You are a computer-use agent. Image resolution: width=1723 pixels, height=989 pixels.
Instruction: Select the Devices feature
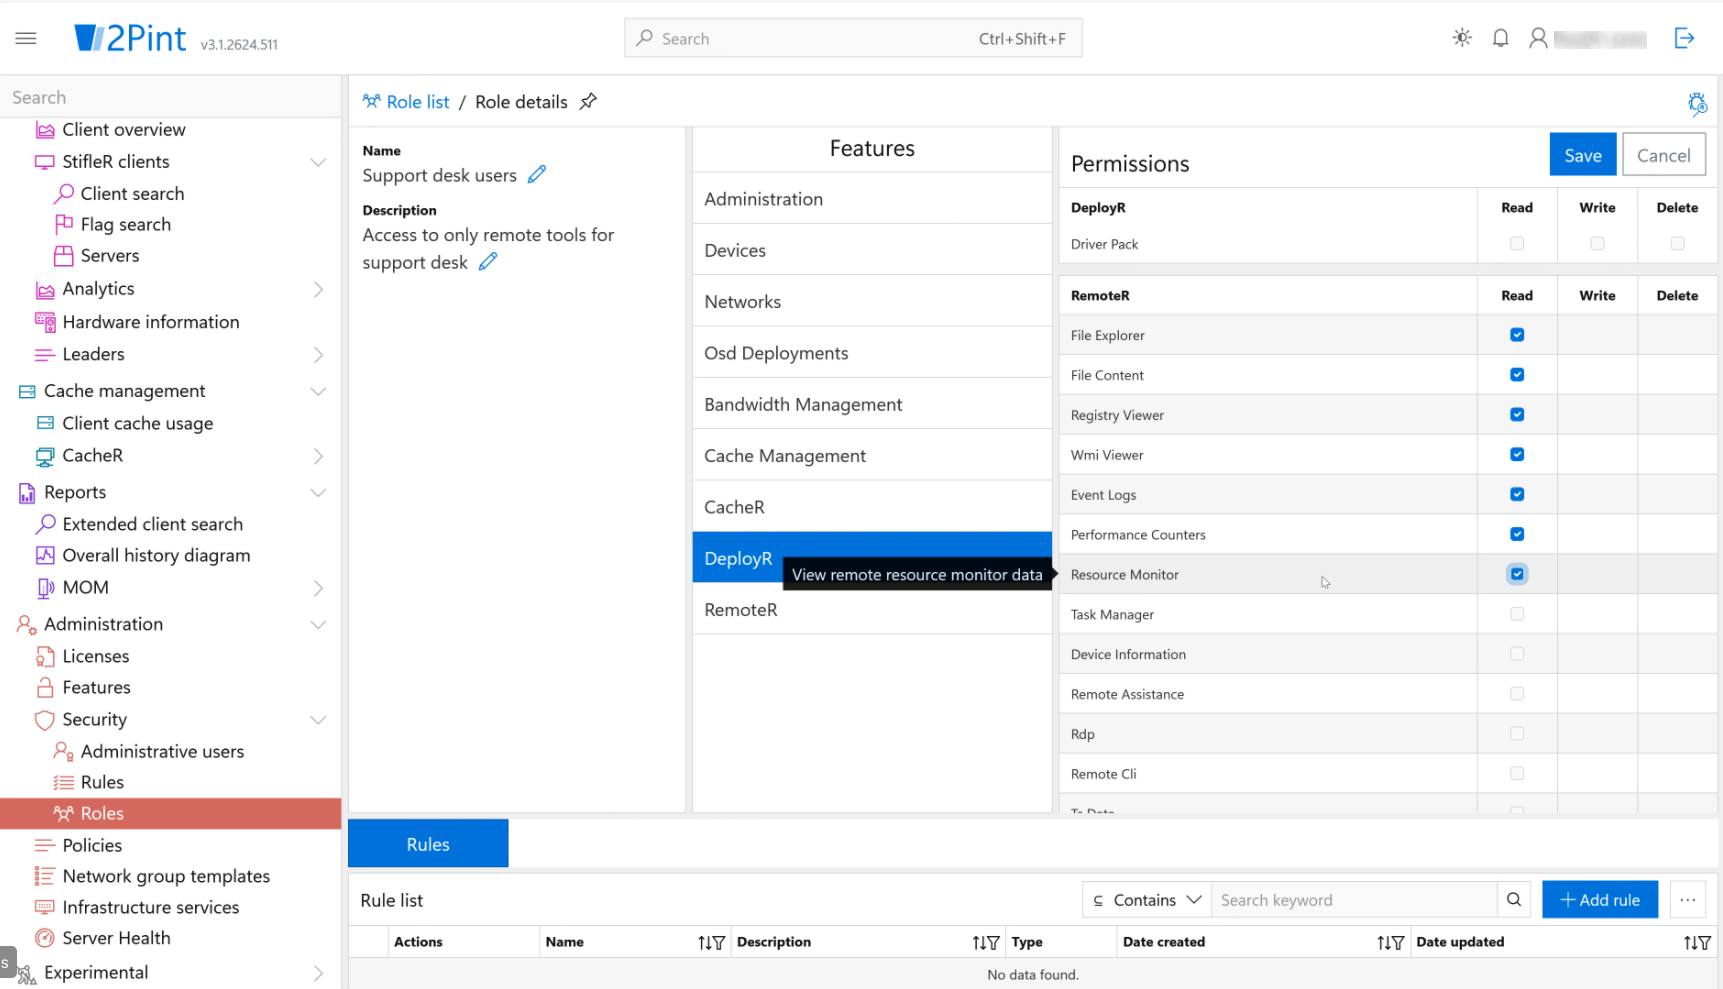871,250
